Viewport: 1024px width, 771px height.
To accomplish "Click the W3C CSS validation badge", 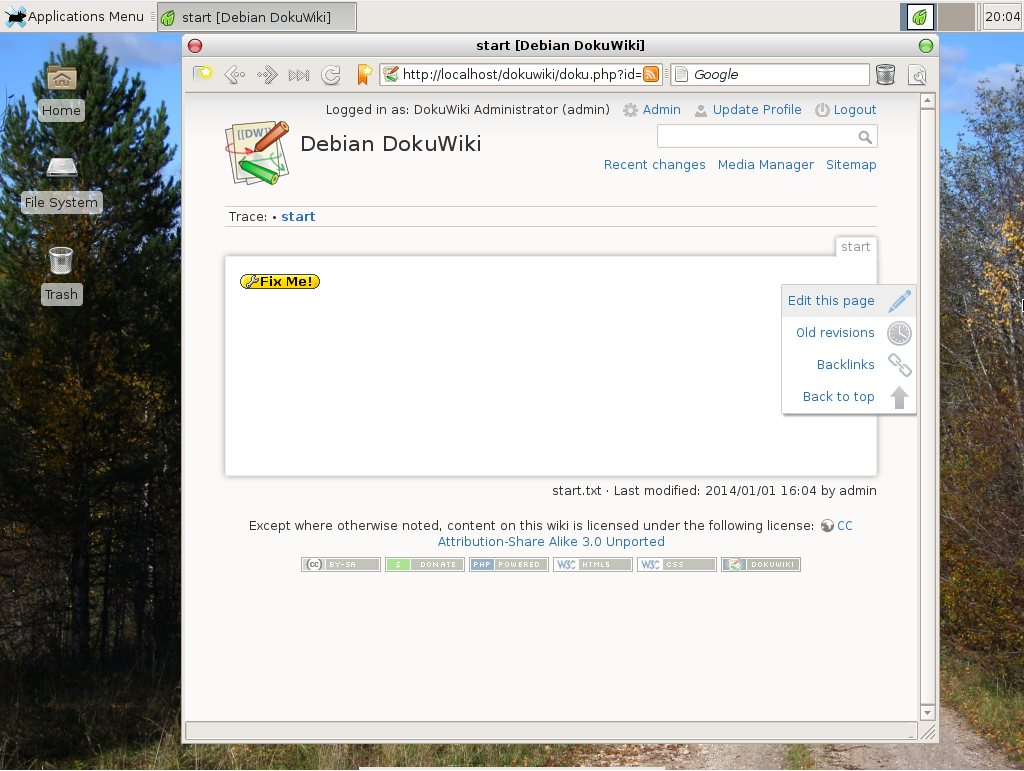I will (677, 565).
